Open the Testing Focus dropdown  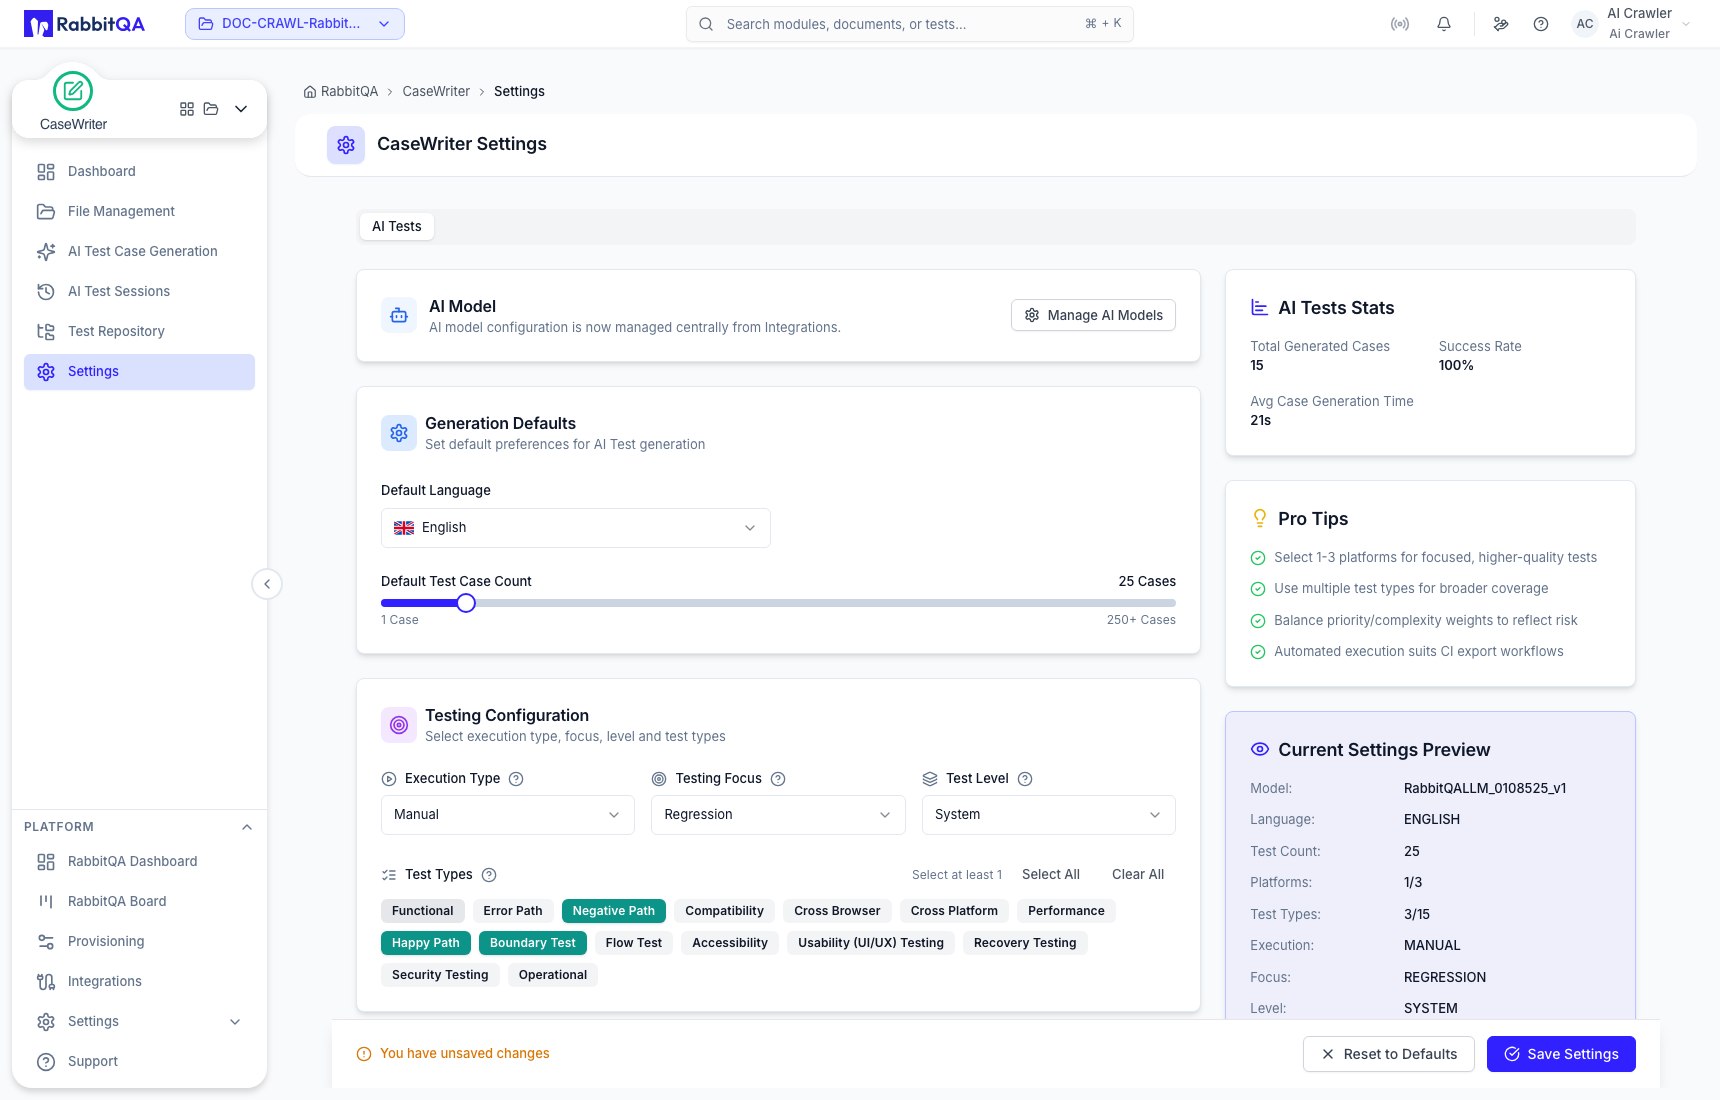click(778, 815)
